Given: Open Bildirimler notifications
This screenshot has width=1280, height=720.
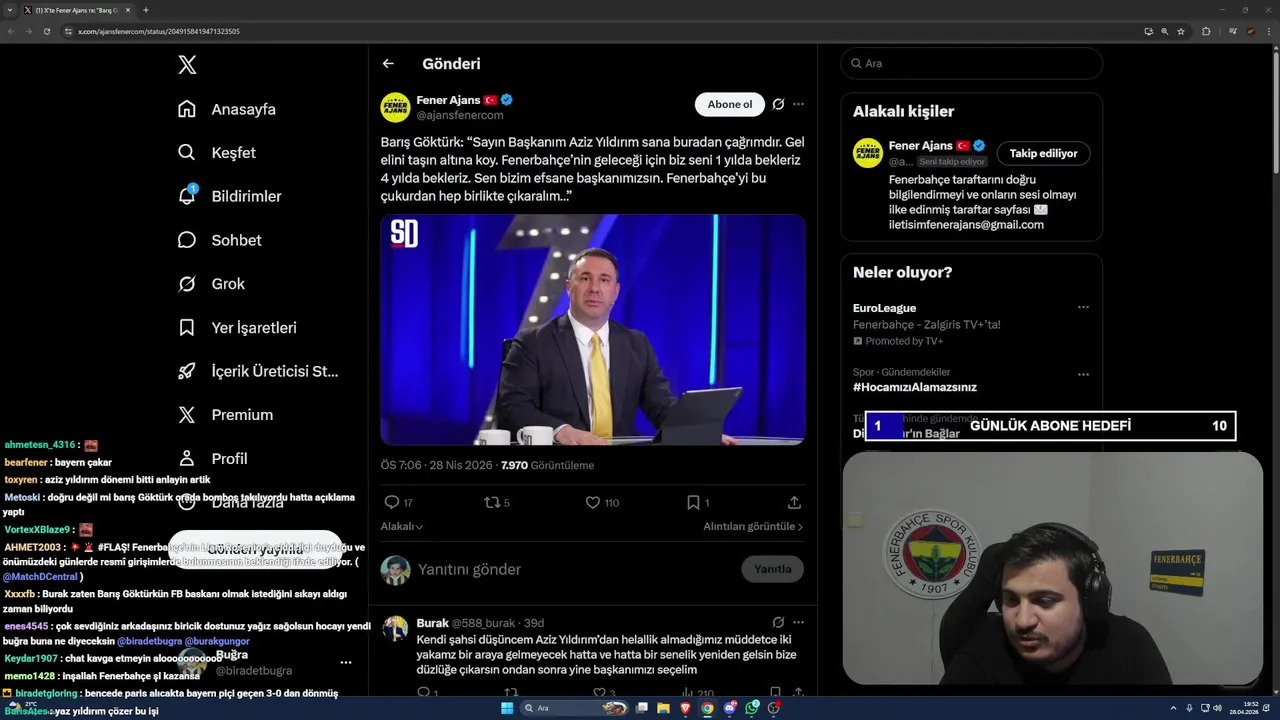Looking at the screenshot, I should point(229,196).
